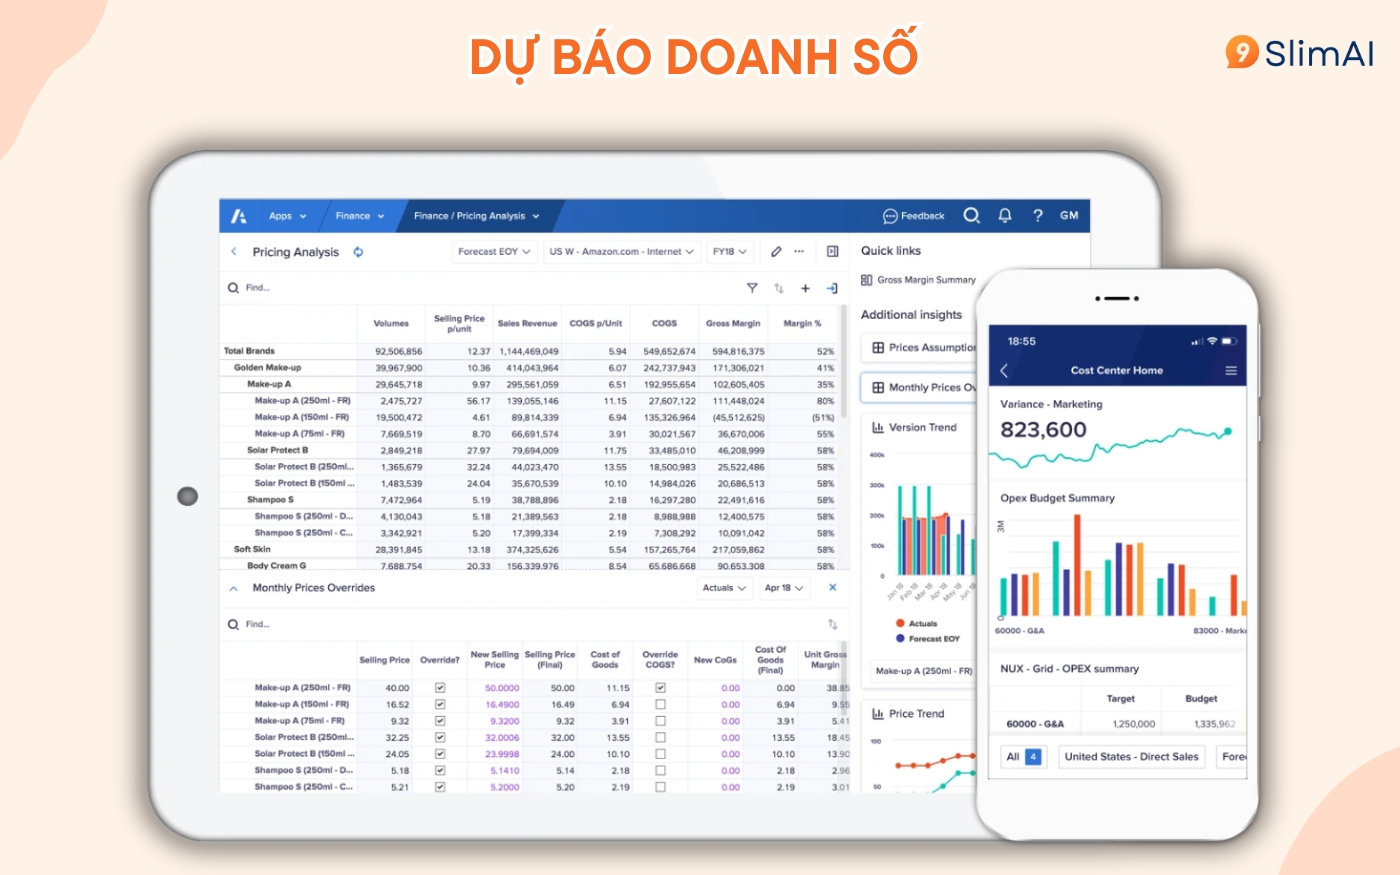Open the Apps dropdown
1400x875 pixels.
click(x=287, y=216)
